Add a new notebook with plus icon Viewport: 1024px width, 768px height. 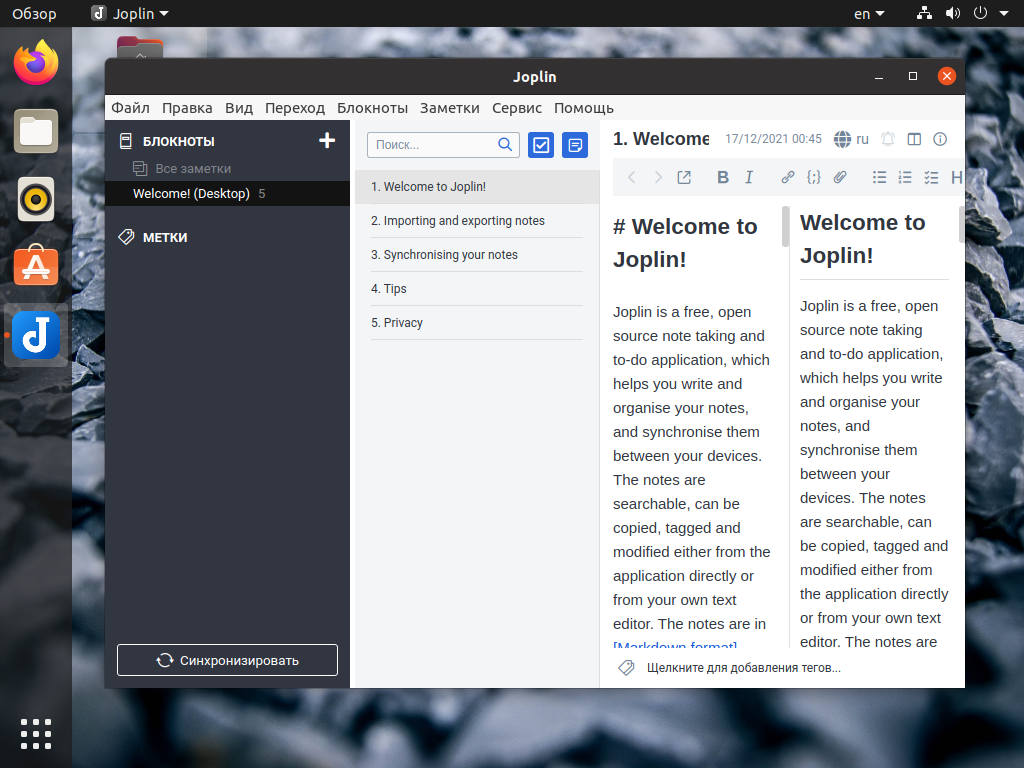[x=327, y=140]
